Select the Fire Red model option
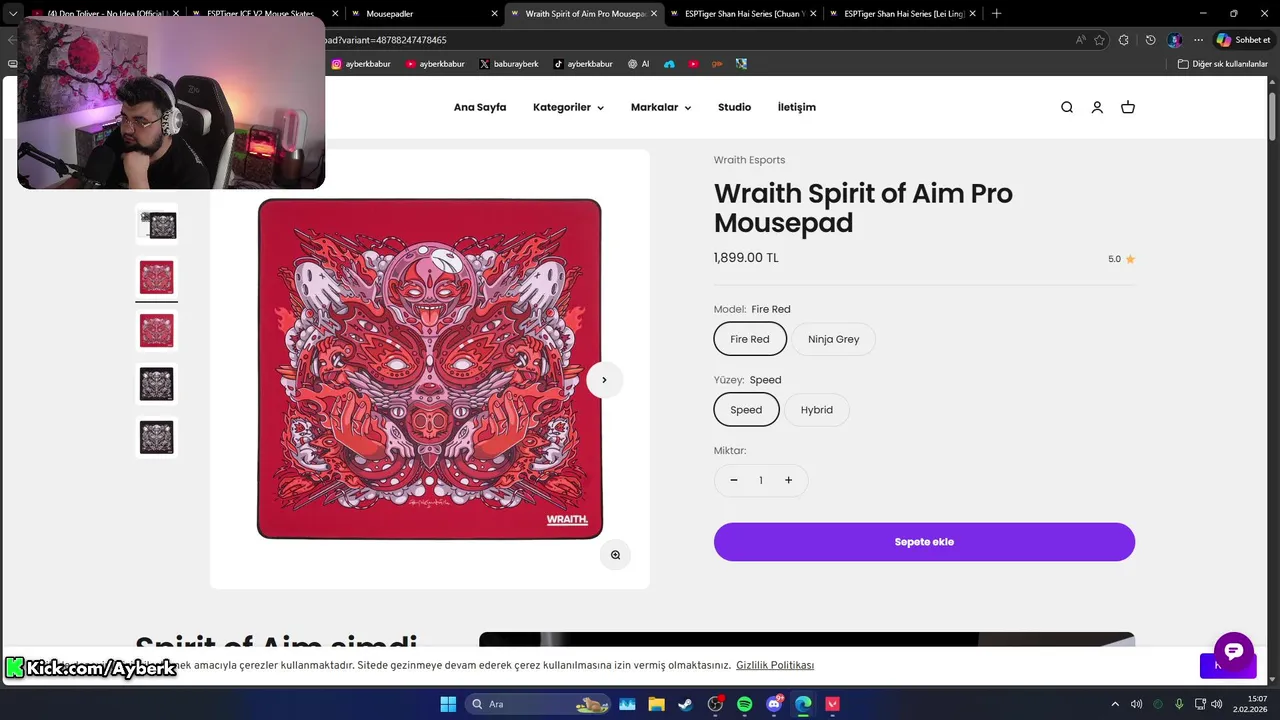Screen dimensions: 1280x720 click(x=750, y=339)
